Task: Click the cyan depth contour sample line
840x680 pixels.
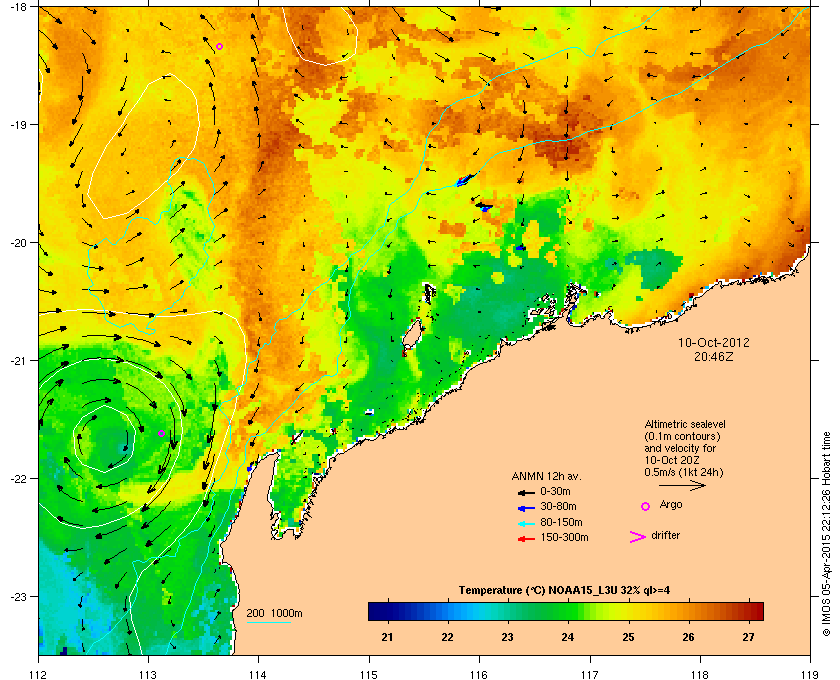Action: click(268, 623)
